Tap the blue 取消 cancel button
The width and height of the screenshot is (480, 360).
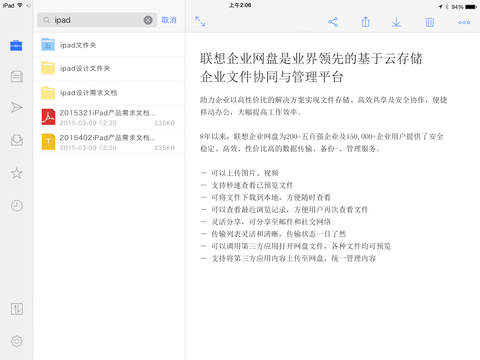169,20
